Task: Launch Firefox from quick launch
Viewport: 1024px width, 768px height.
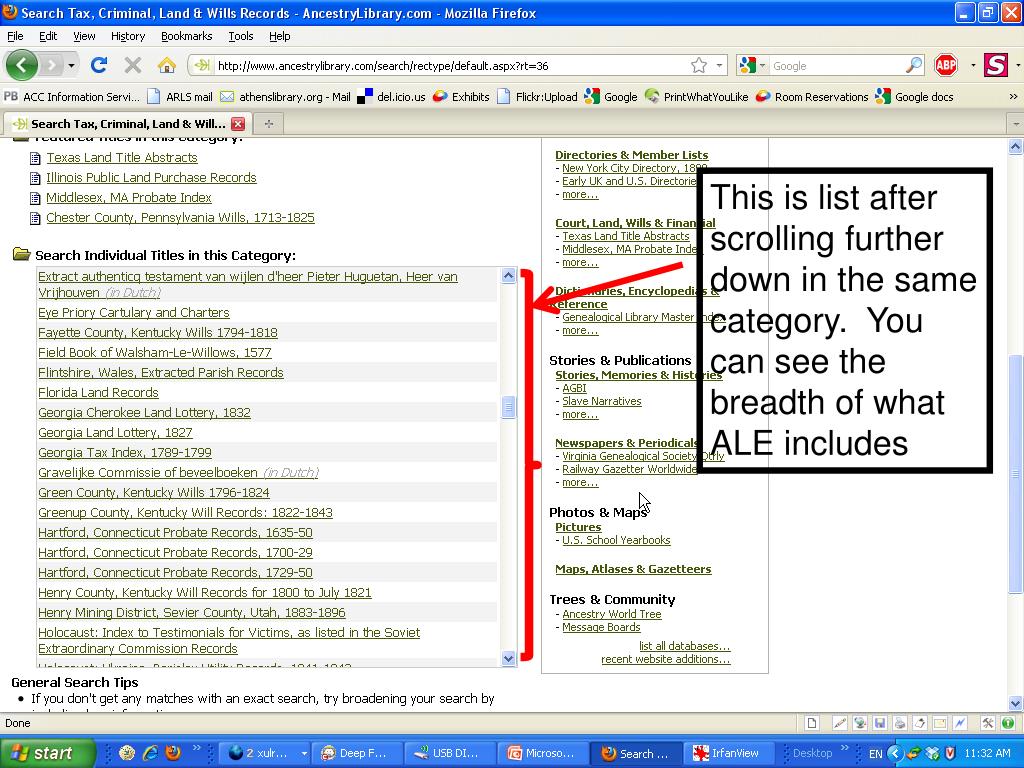Action: (x=173, y=753)
